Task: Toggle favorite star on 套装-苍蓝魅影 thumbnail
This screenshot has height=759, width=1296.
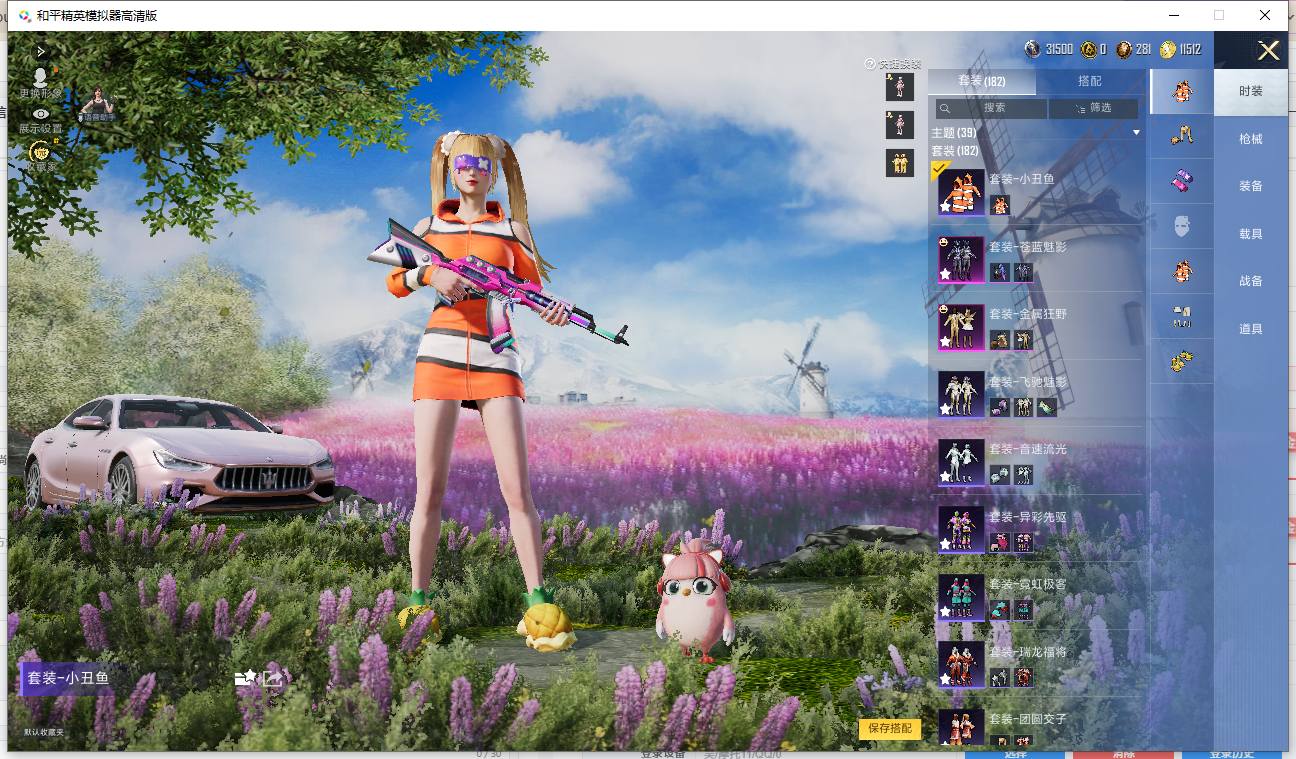Action: 945,274
